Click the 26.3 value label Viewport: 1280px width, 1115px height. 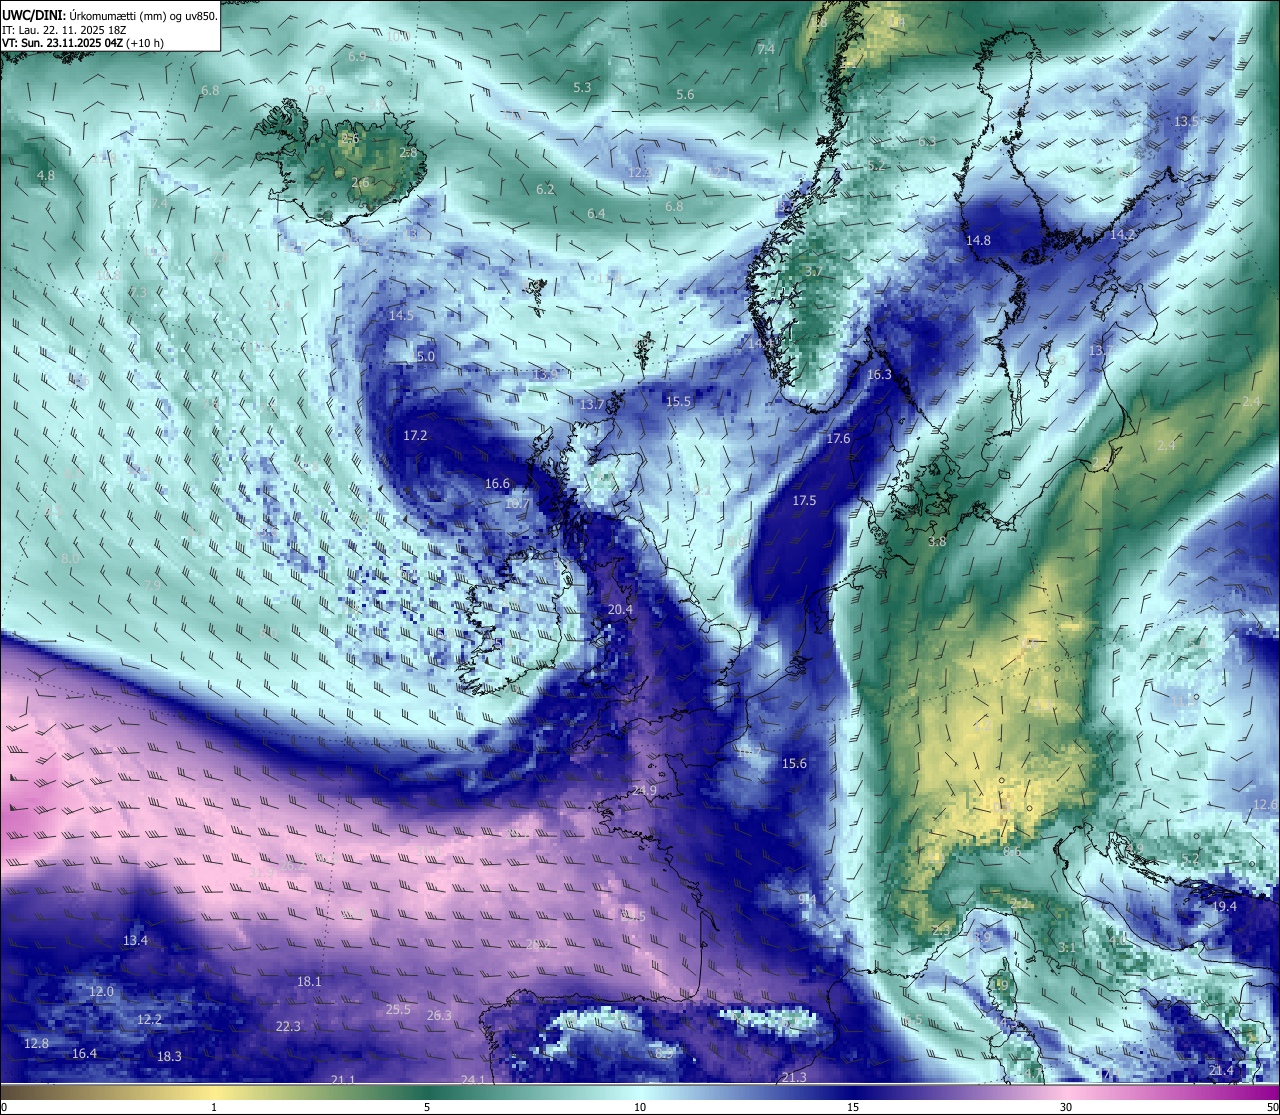click(x=439, y=1016)
